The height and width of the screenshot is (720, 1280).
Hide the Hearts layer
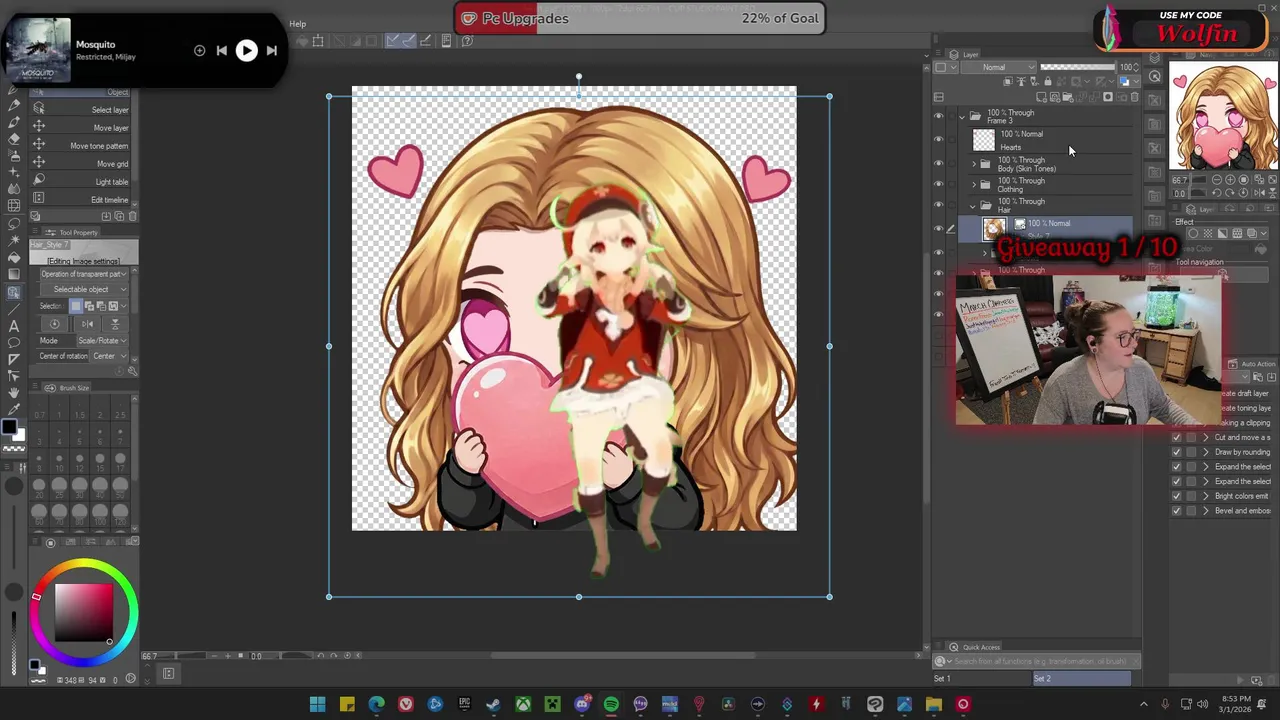point(938,139)
